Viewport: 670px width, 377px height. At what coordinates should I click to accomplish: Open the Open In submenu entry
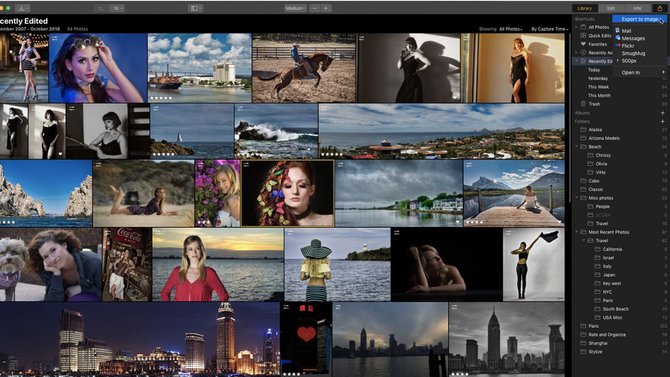click(639, 72)
